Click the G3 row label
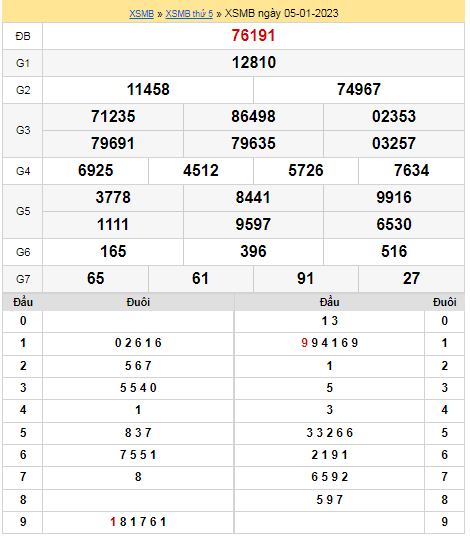Viewport: 470px width, 537px height. click(x=23, y=130)
